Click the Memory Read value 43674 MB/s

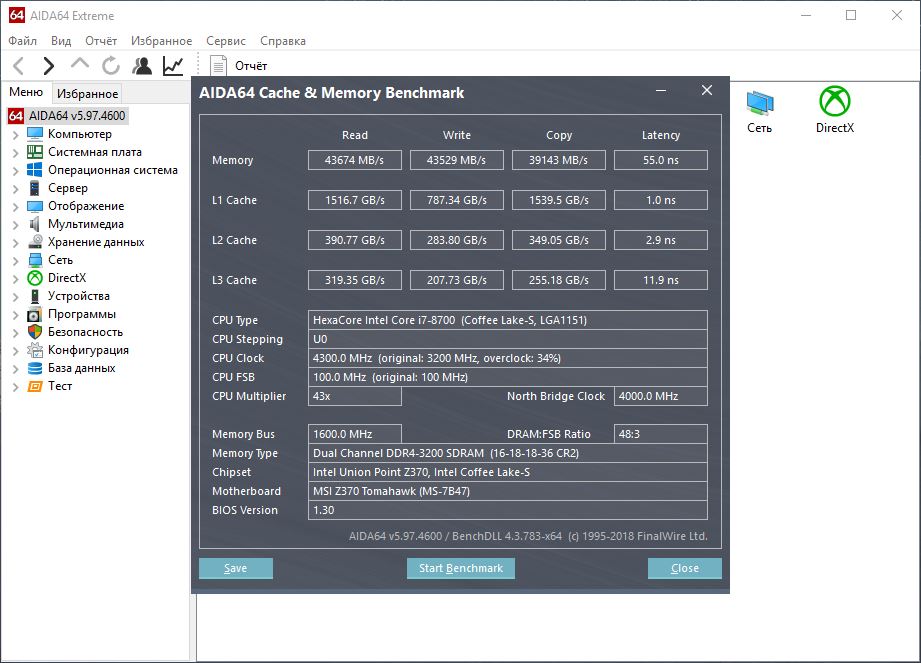[x=355, y=160]
